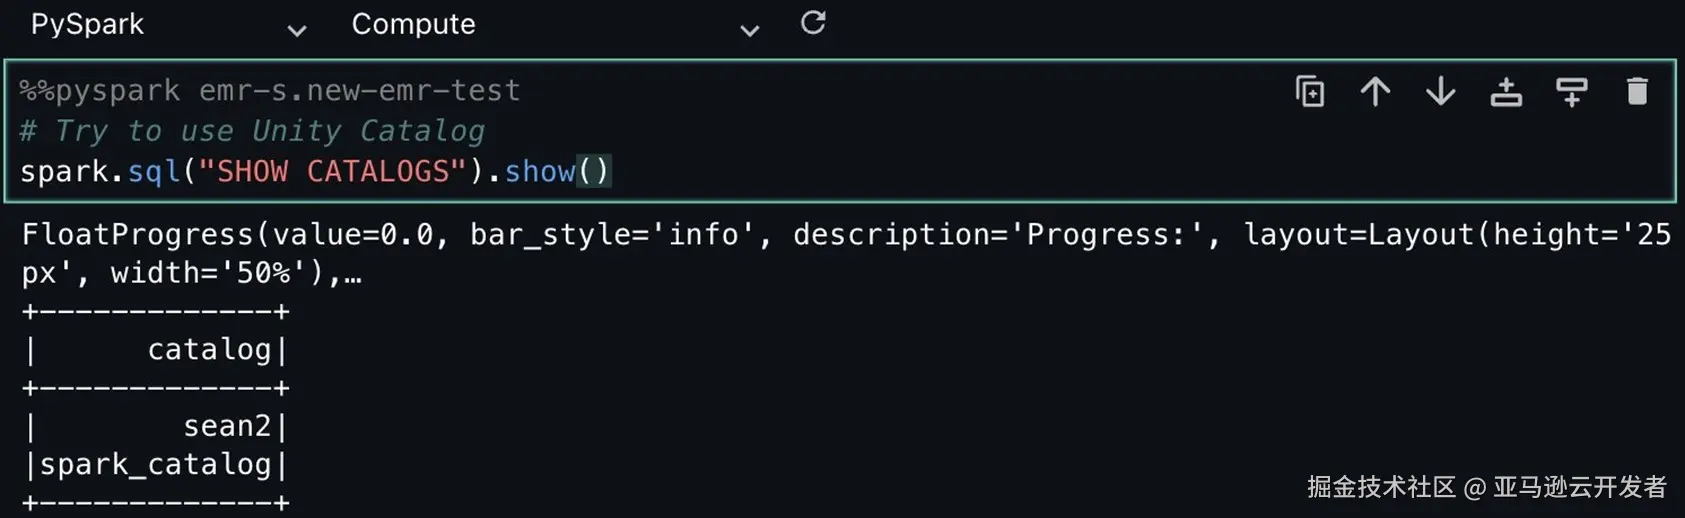Duplicate the current notebook cell
Screen dimensions: 1685x518
[1310, 92]
